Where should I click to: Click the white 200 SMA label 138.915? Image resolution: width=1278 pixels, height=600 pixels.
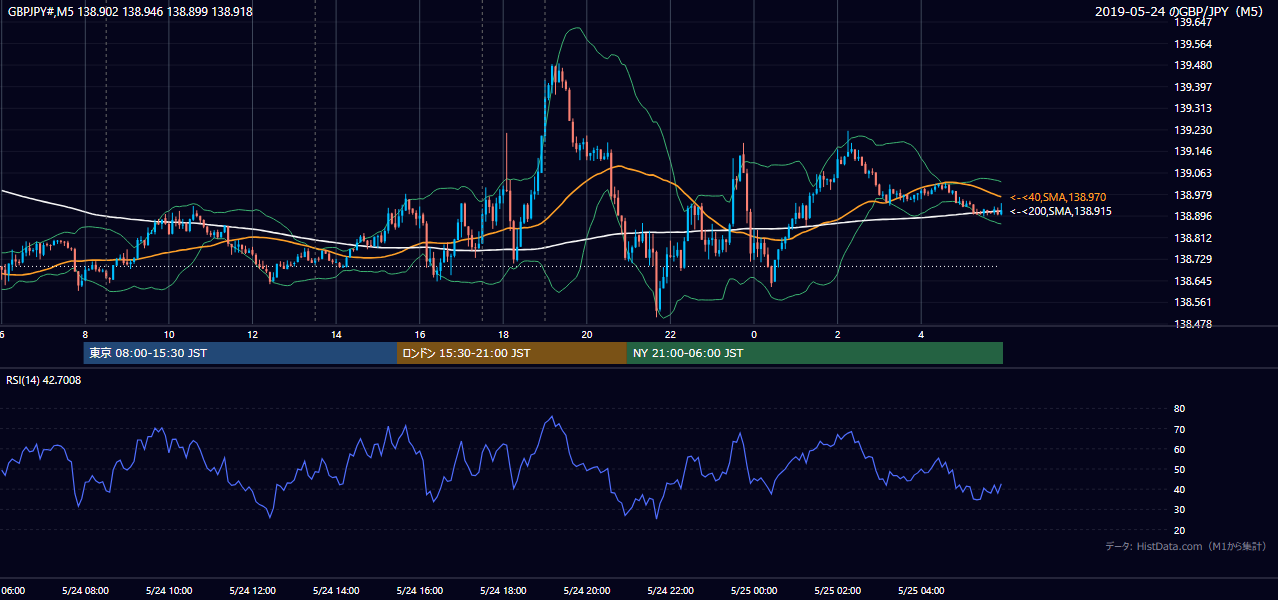point(1060,211)
